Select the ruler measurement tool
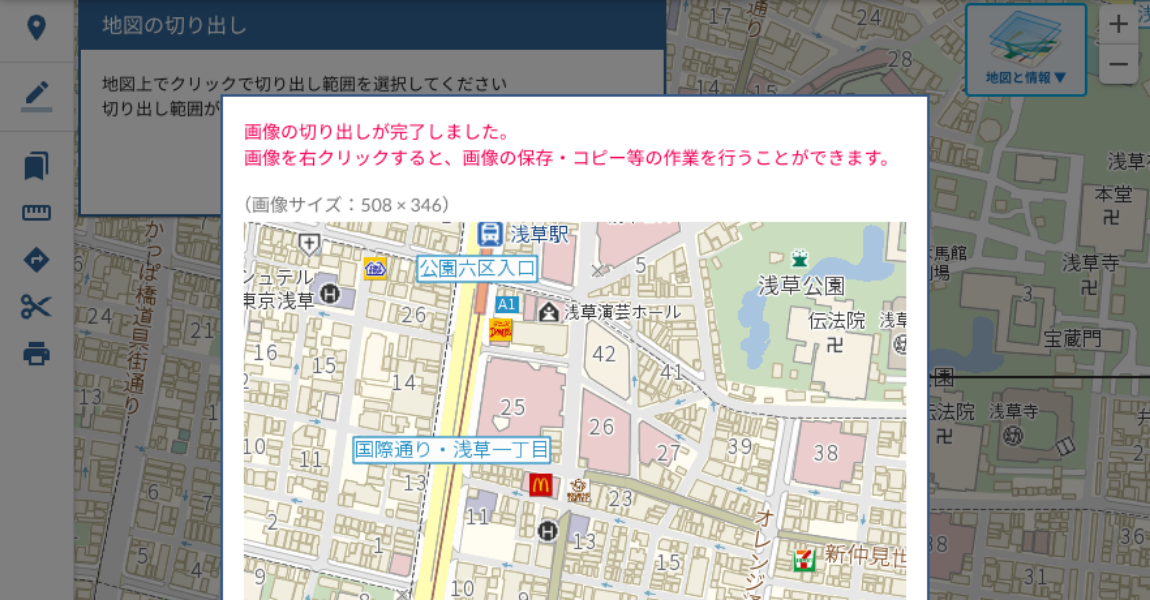This screenshot has height=600, width=1150. (x=37, y=213)
